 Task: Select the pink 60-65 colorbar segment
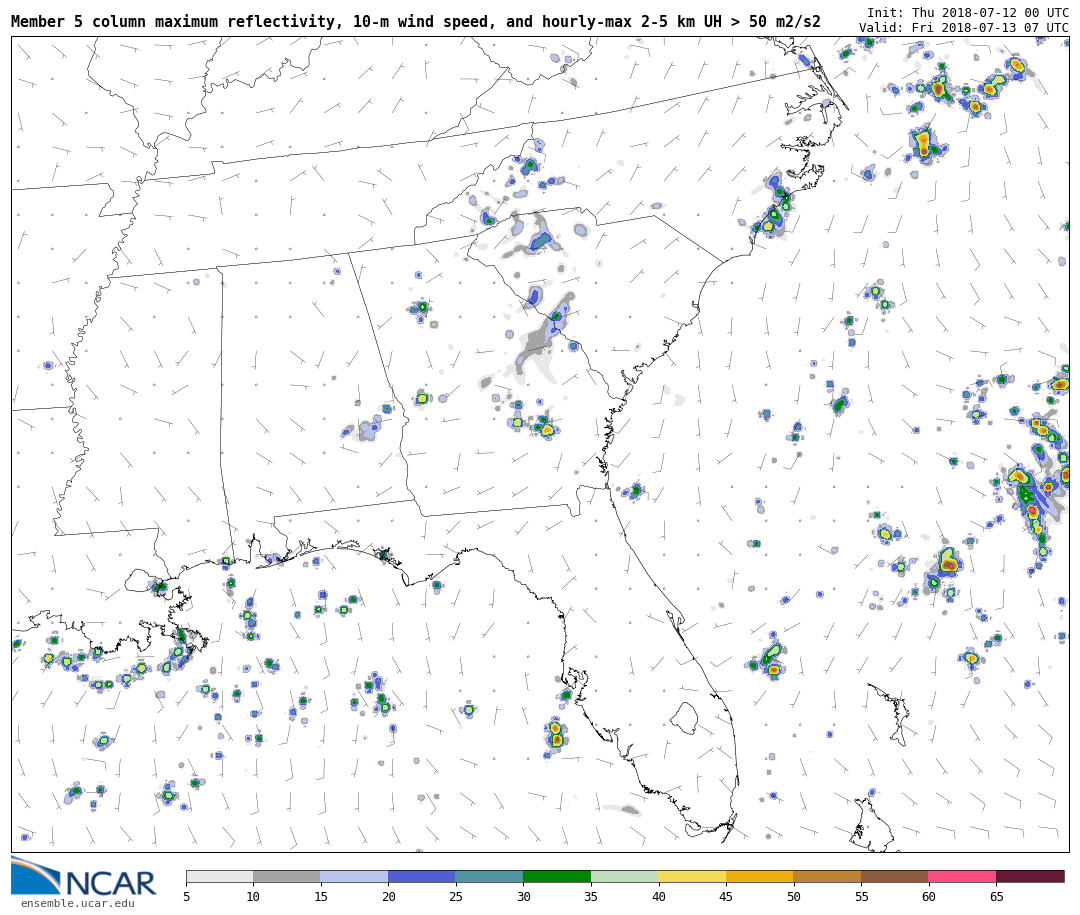(x=962, y=876)
